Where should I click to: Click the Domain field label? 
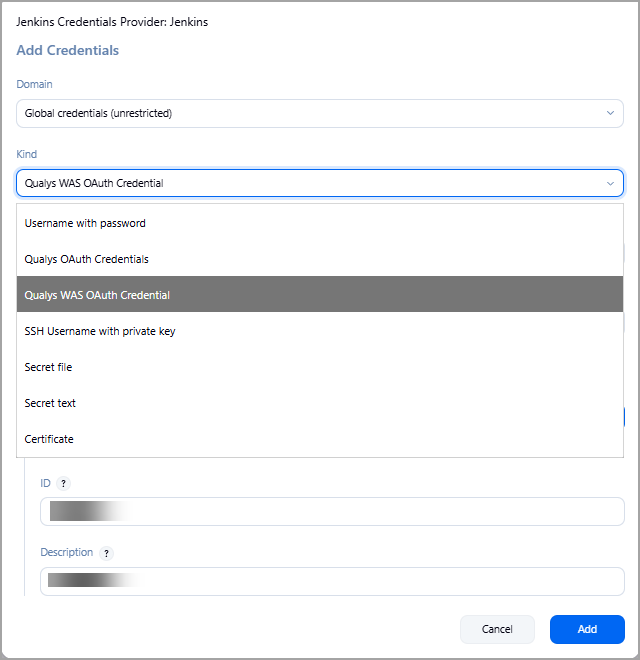34,84
